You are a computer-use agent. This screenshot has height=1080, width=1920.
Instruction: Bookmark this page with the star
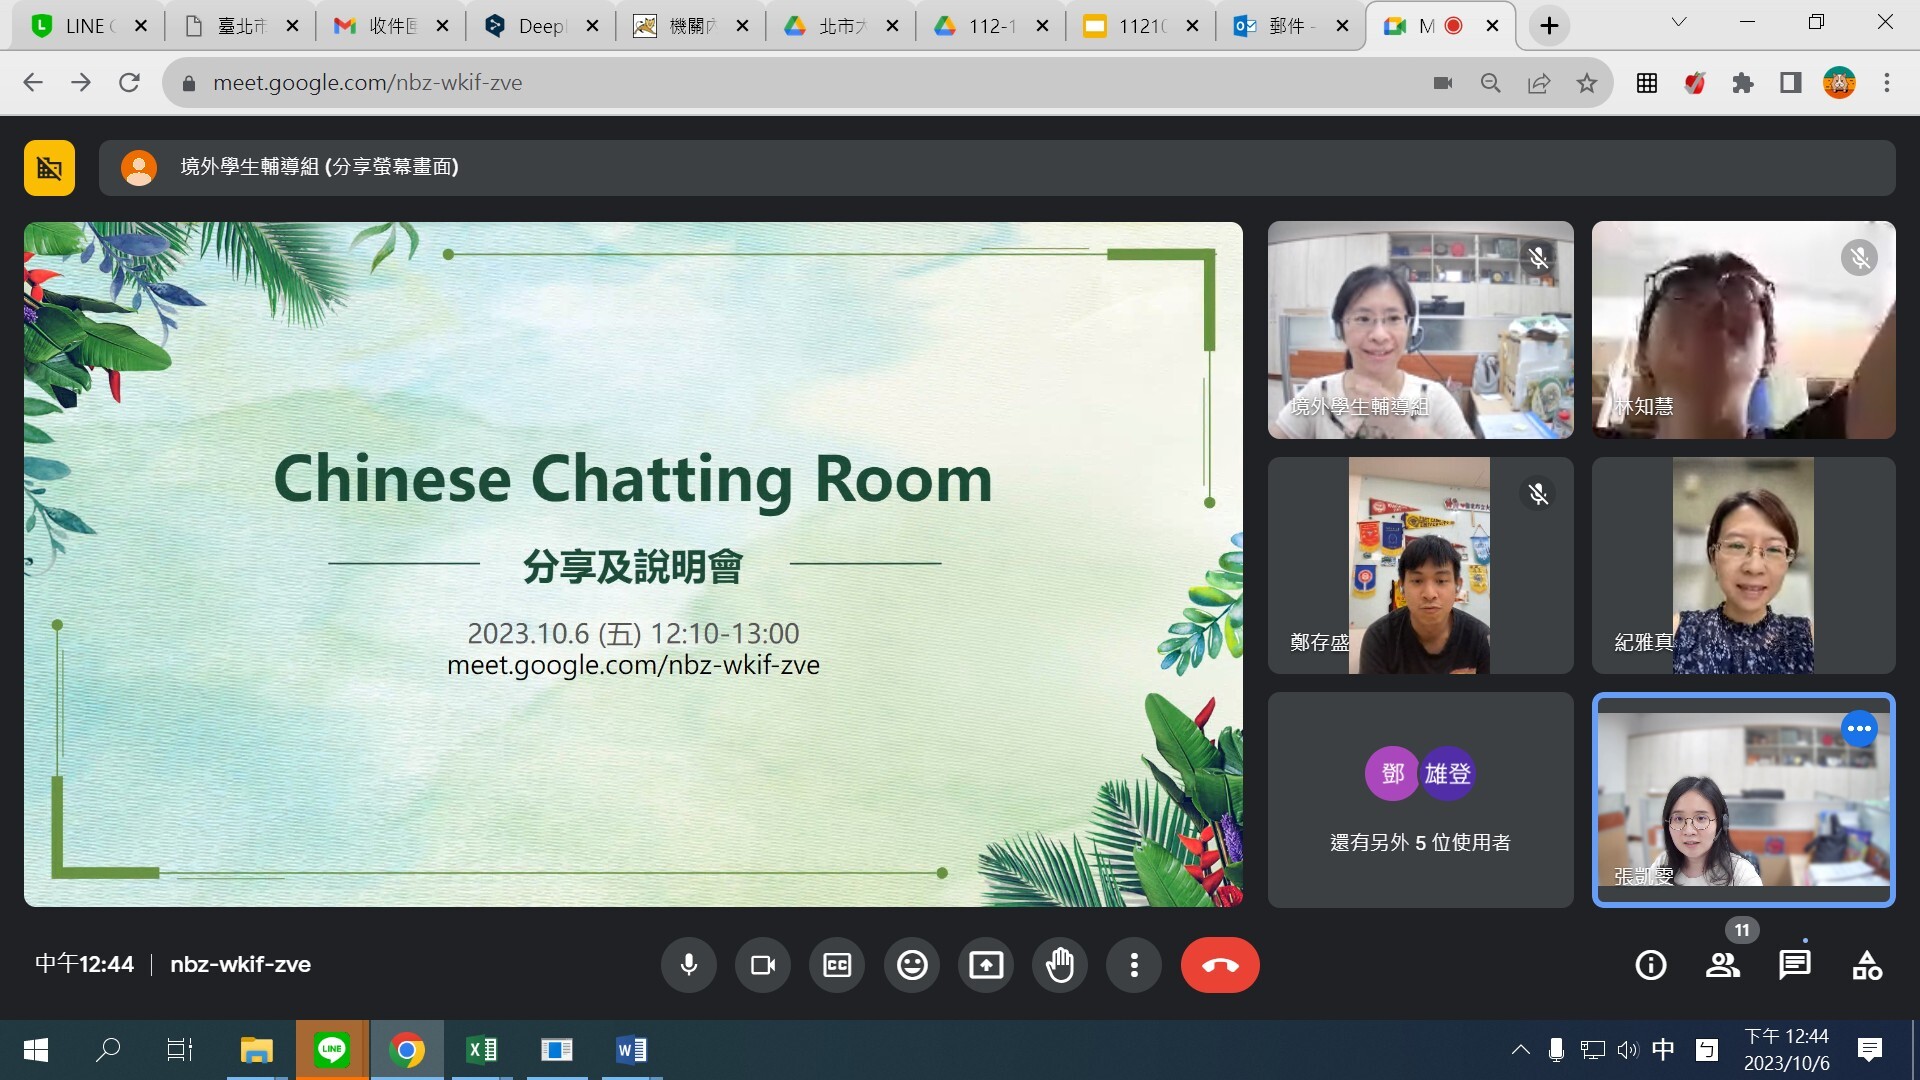point(1587,83)
